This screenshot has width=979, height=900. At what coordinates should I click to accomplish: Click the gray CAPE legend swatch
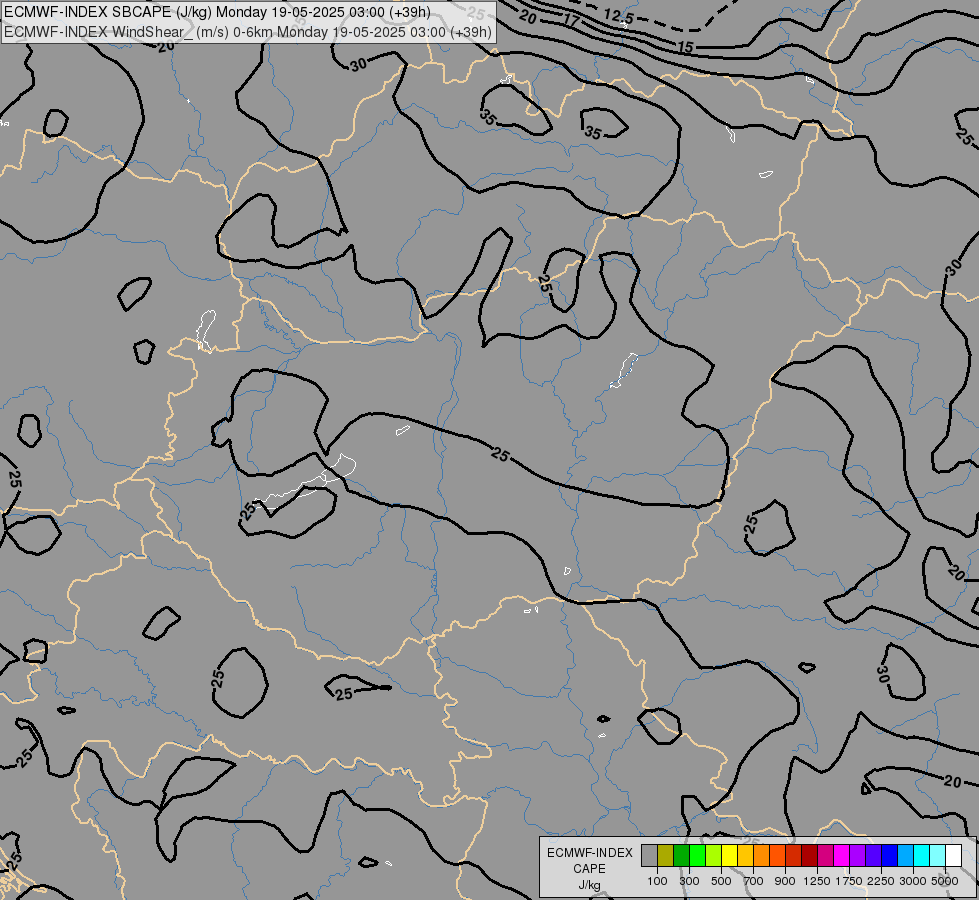[649, 856]
